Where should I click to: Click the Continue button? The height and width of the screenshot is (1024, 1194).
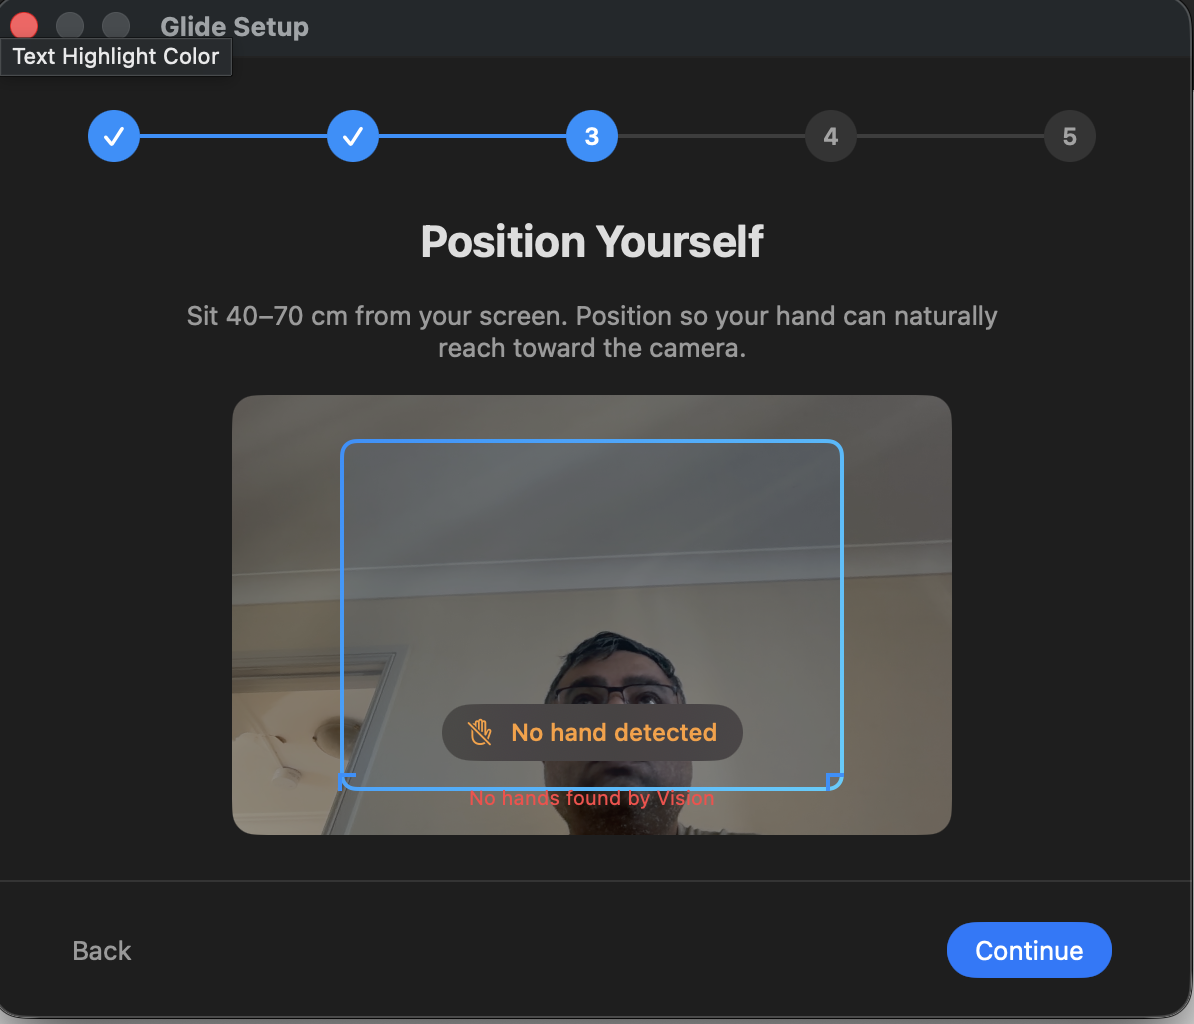[x=1029, y=950]
